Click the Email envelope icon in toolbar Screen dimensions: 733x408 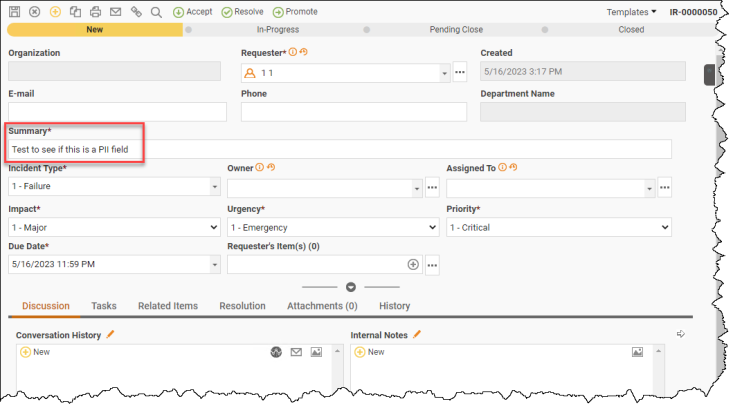point(115,12)
